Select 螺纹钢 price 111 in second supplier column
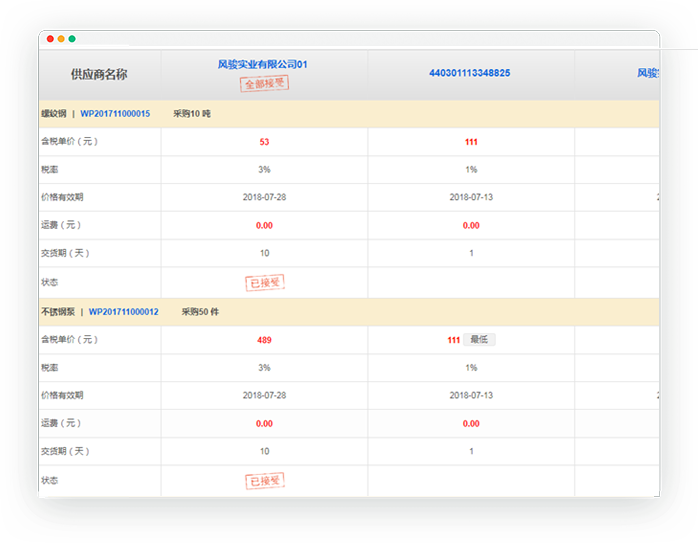The width and height of the screenshot is (698, 543). coord(471,142)
